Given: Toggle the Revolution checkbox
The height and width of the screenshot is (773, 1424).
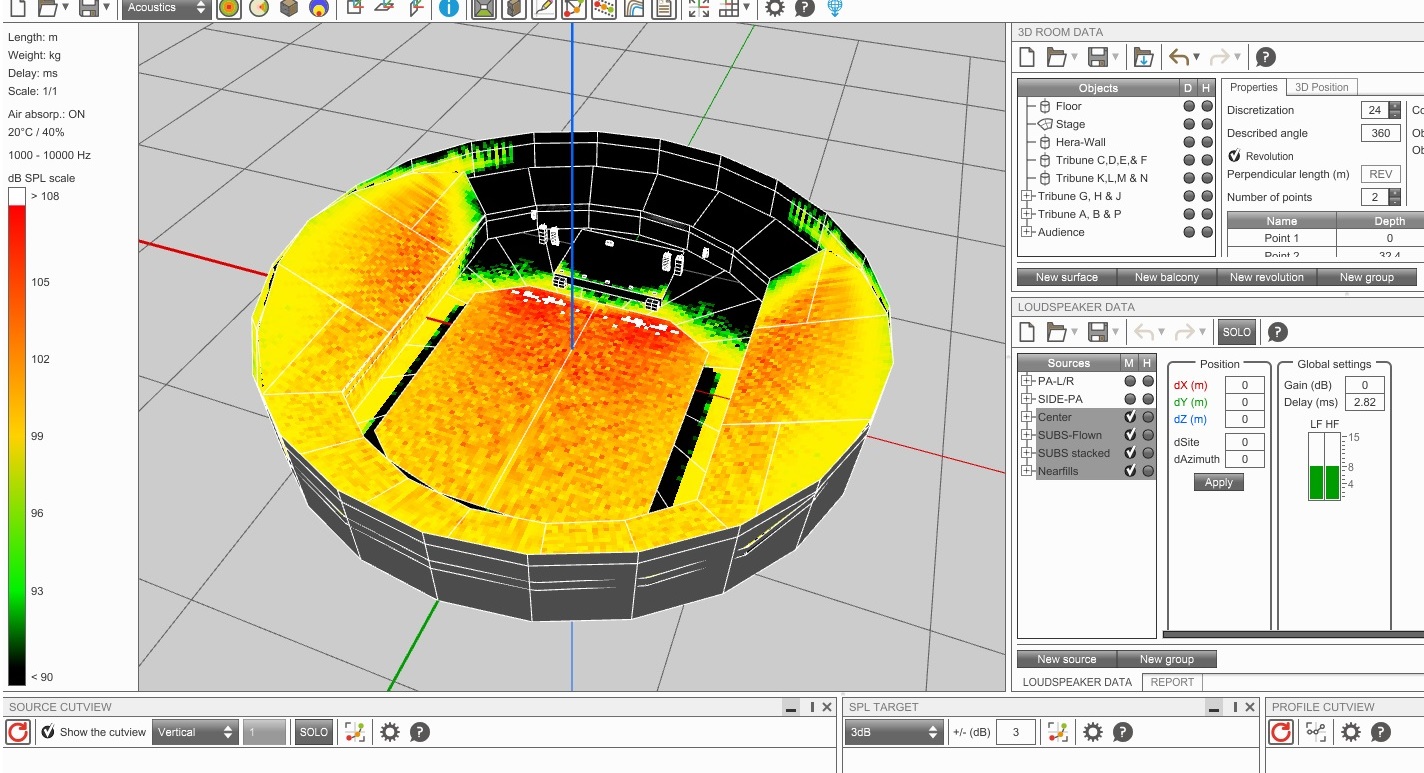Looking at the screenshot, I should tap(1234, 156).
